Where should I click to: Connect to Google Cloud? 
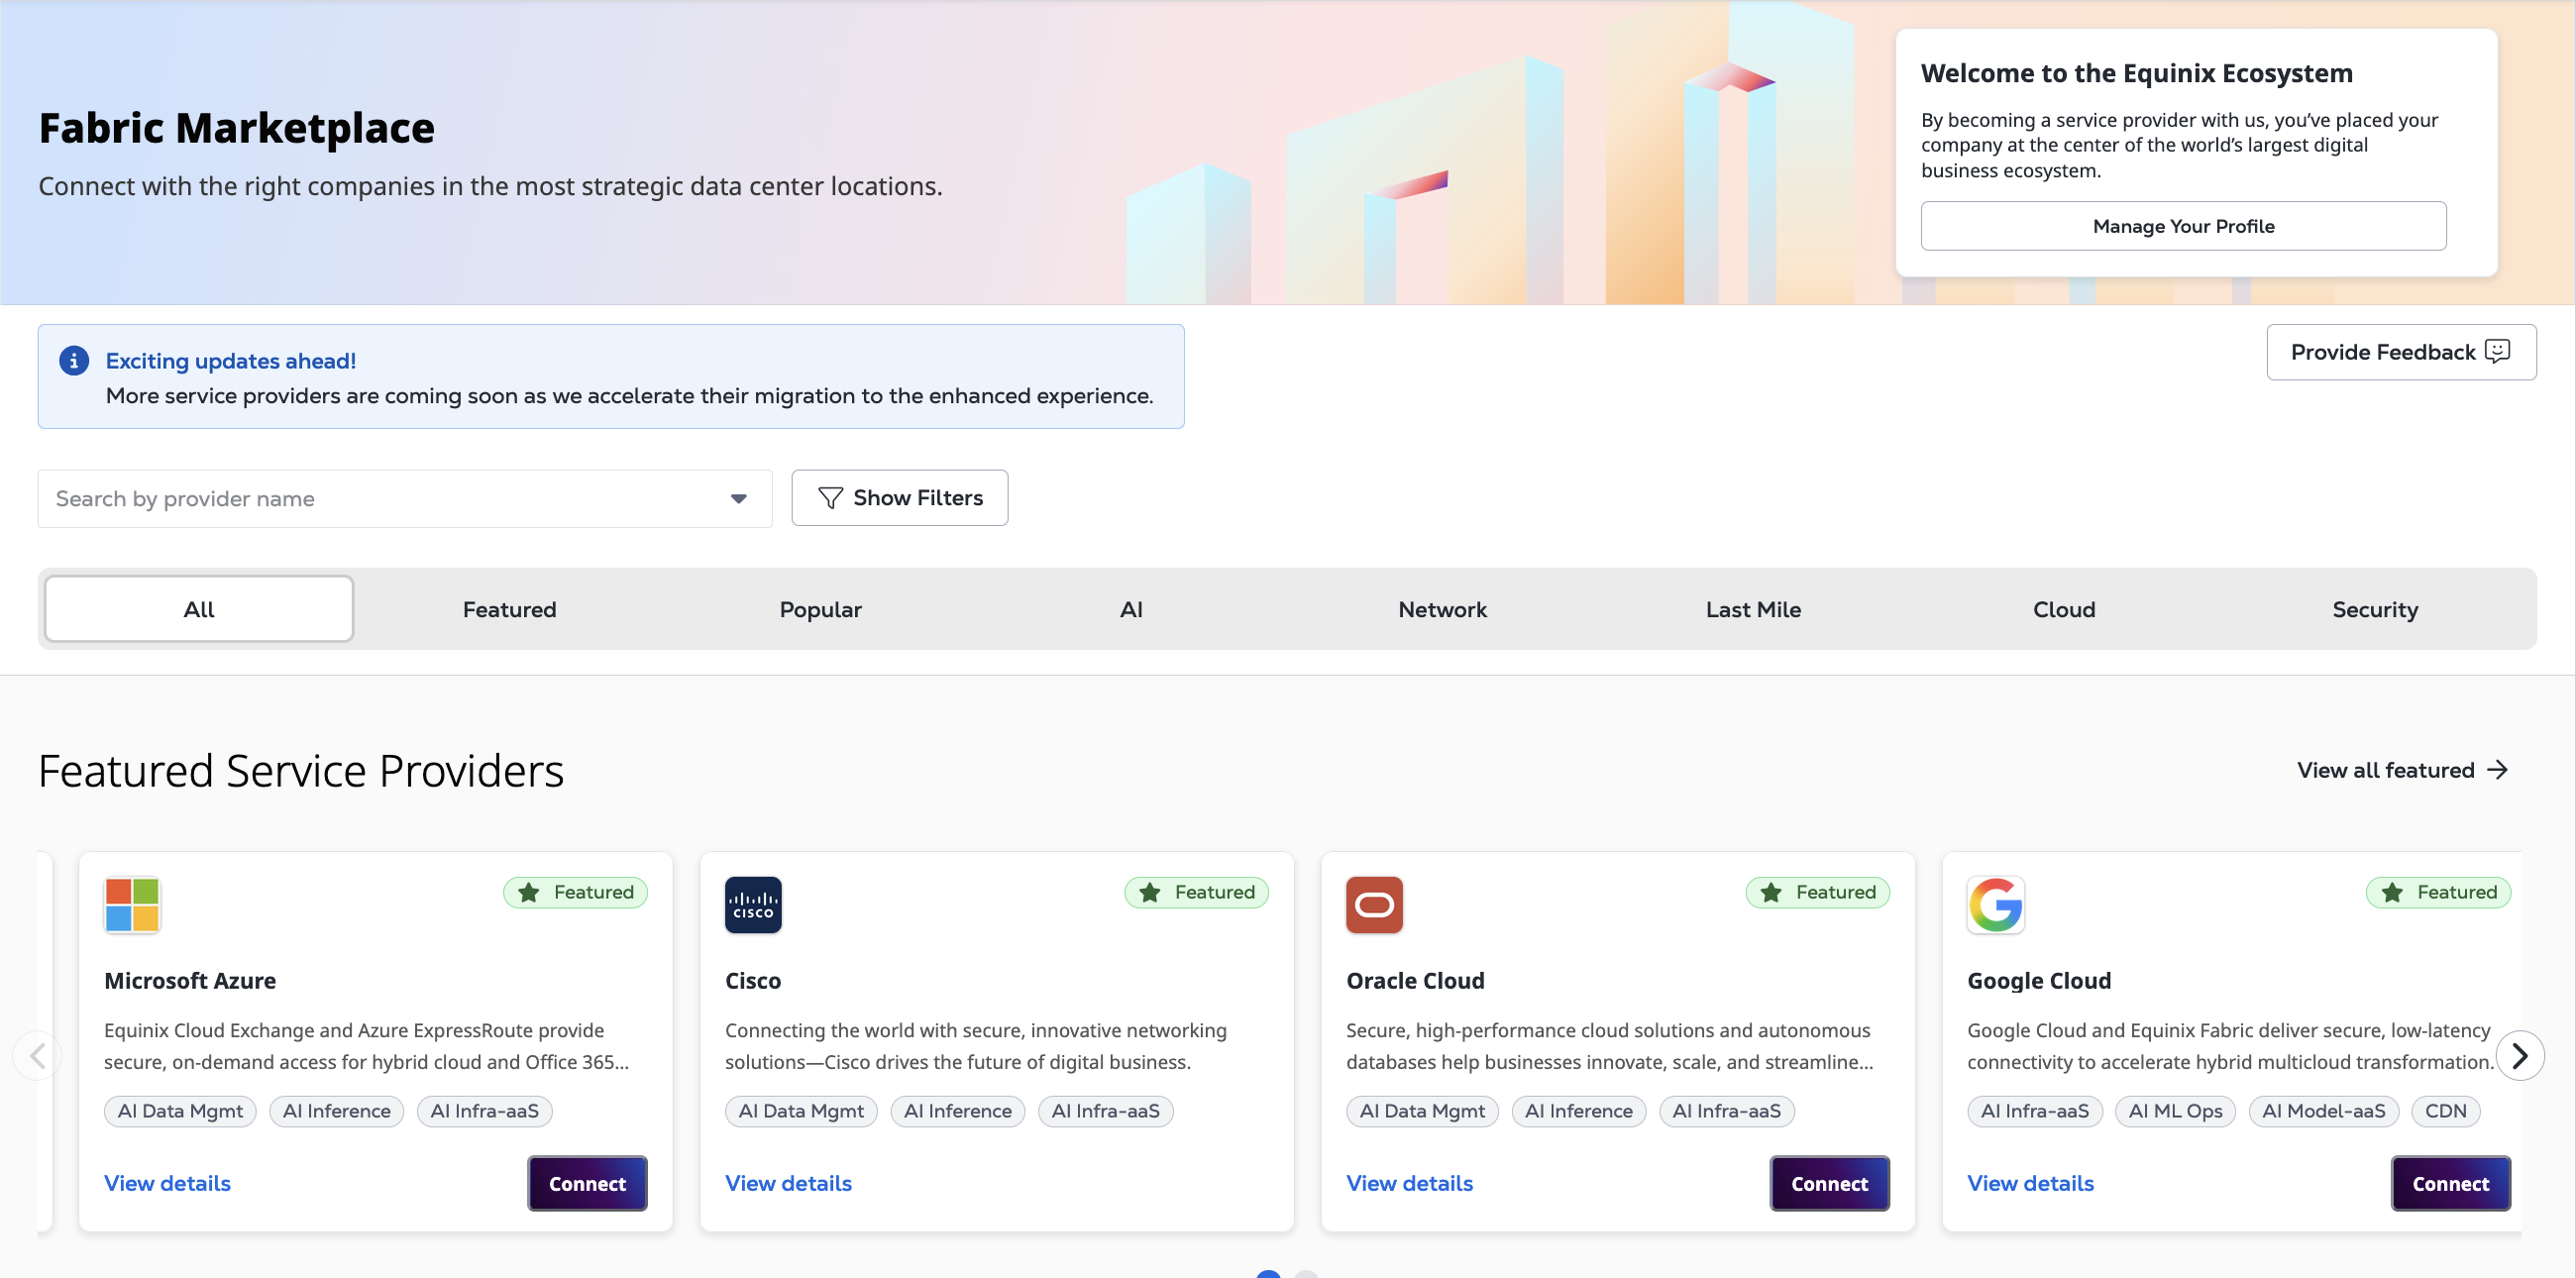tap(2450, 1183)
